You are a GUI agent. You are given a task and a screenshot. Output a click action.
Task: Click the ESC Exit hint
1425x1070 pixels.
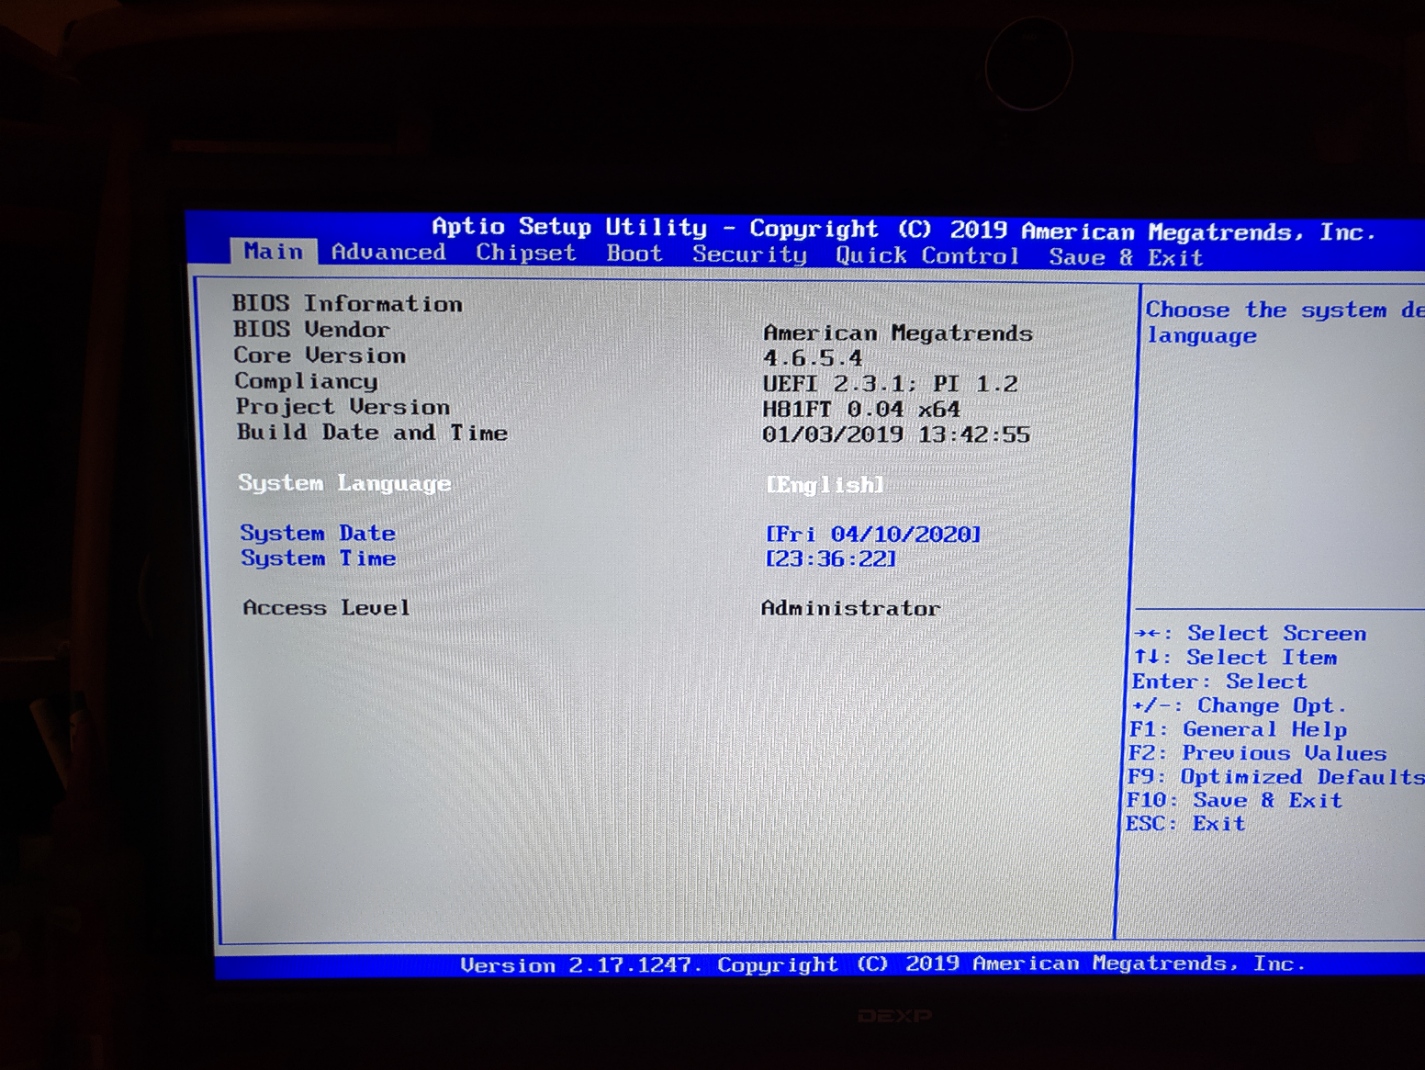pos(1185,824)
